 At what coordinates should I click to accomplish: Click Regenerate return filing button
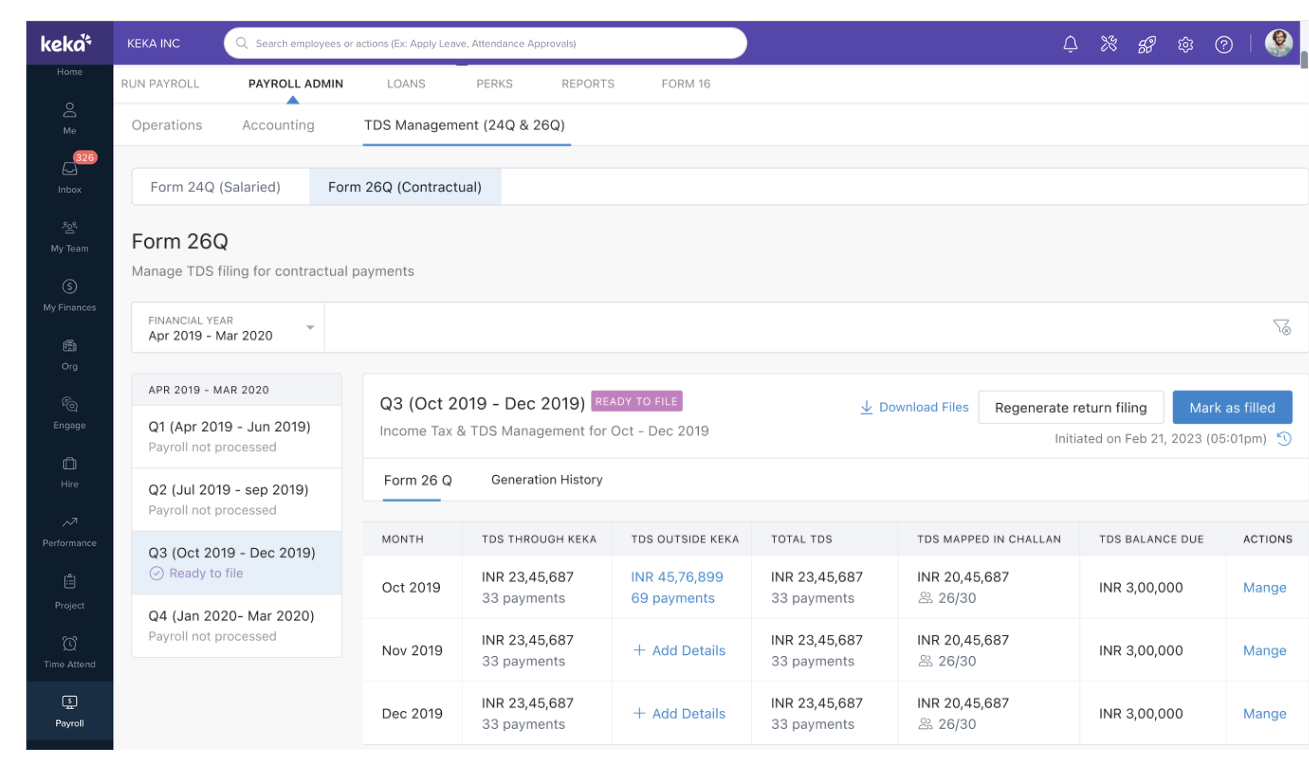[x=1070, y=408]
